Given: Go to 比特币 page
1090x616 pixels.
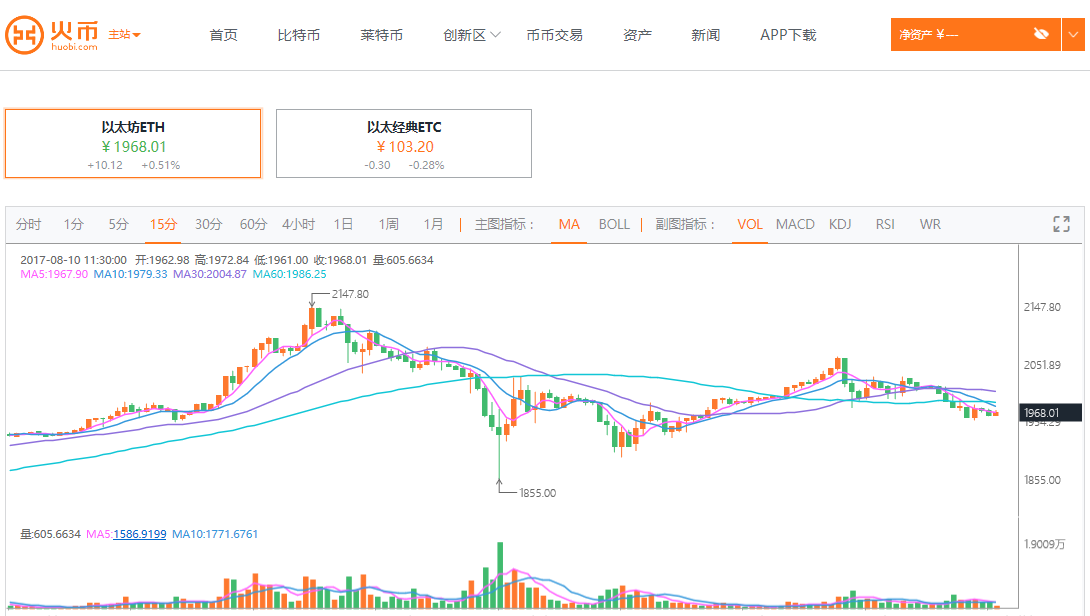Looking at the screenshot, I should tap(299, 35).
